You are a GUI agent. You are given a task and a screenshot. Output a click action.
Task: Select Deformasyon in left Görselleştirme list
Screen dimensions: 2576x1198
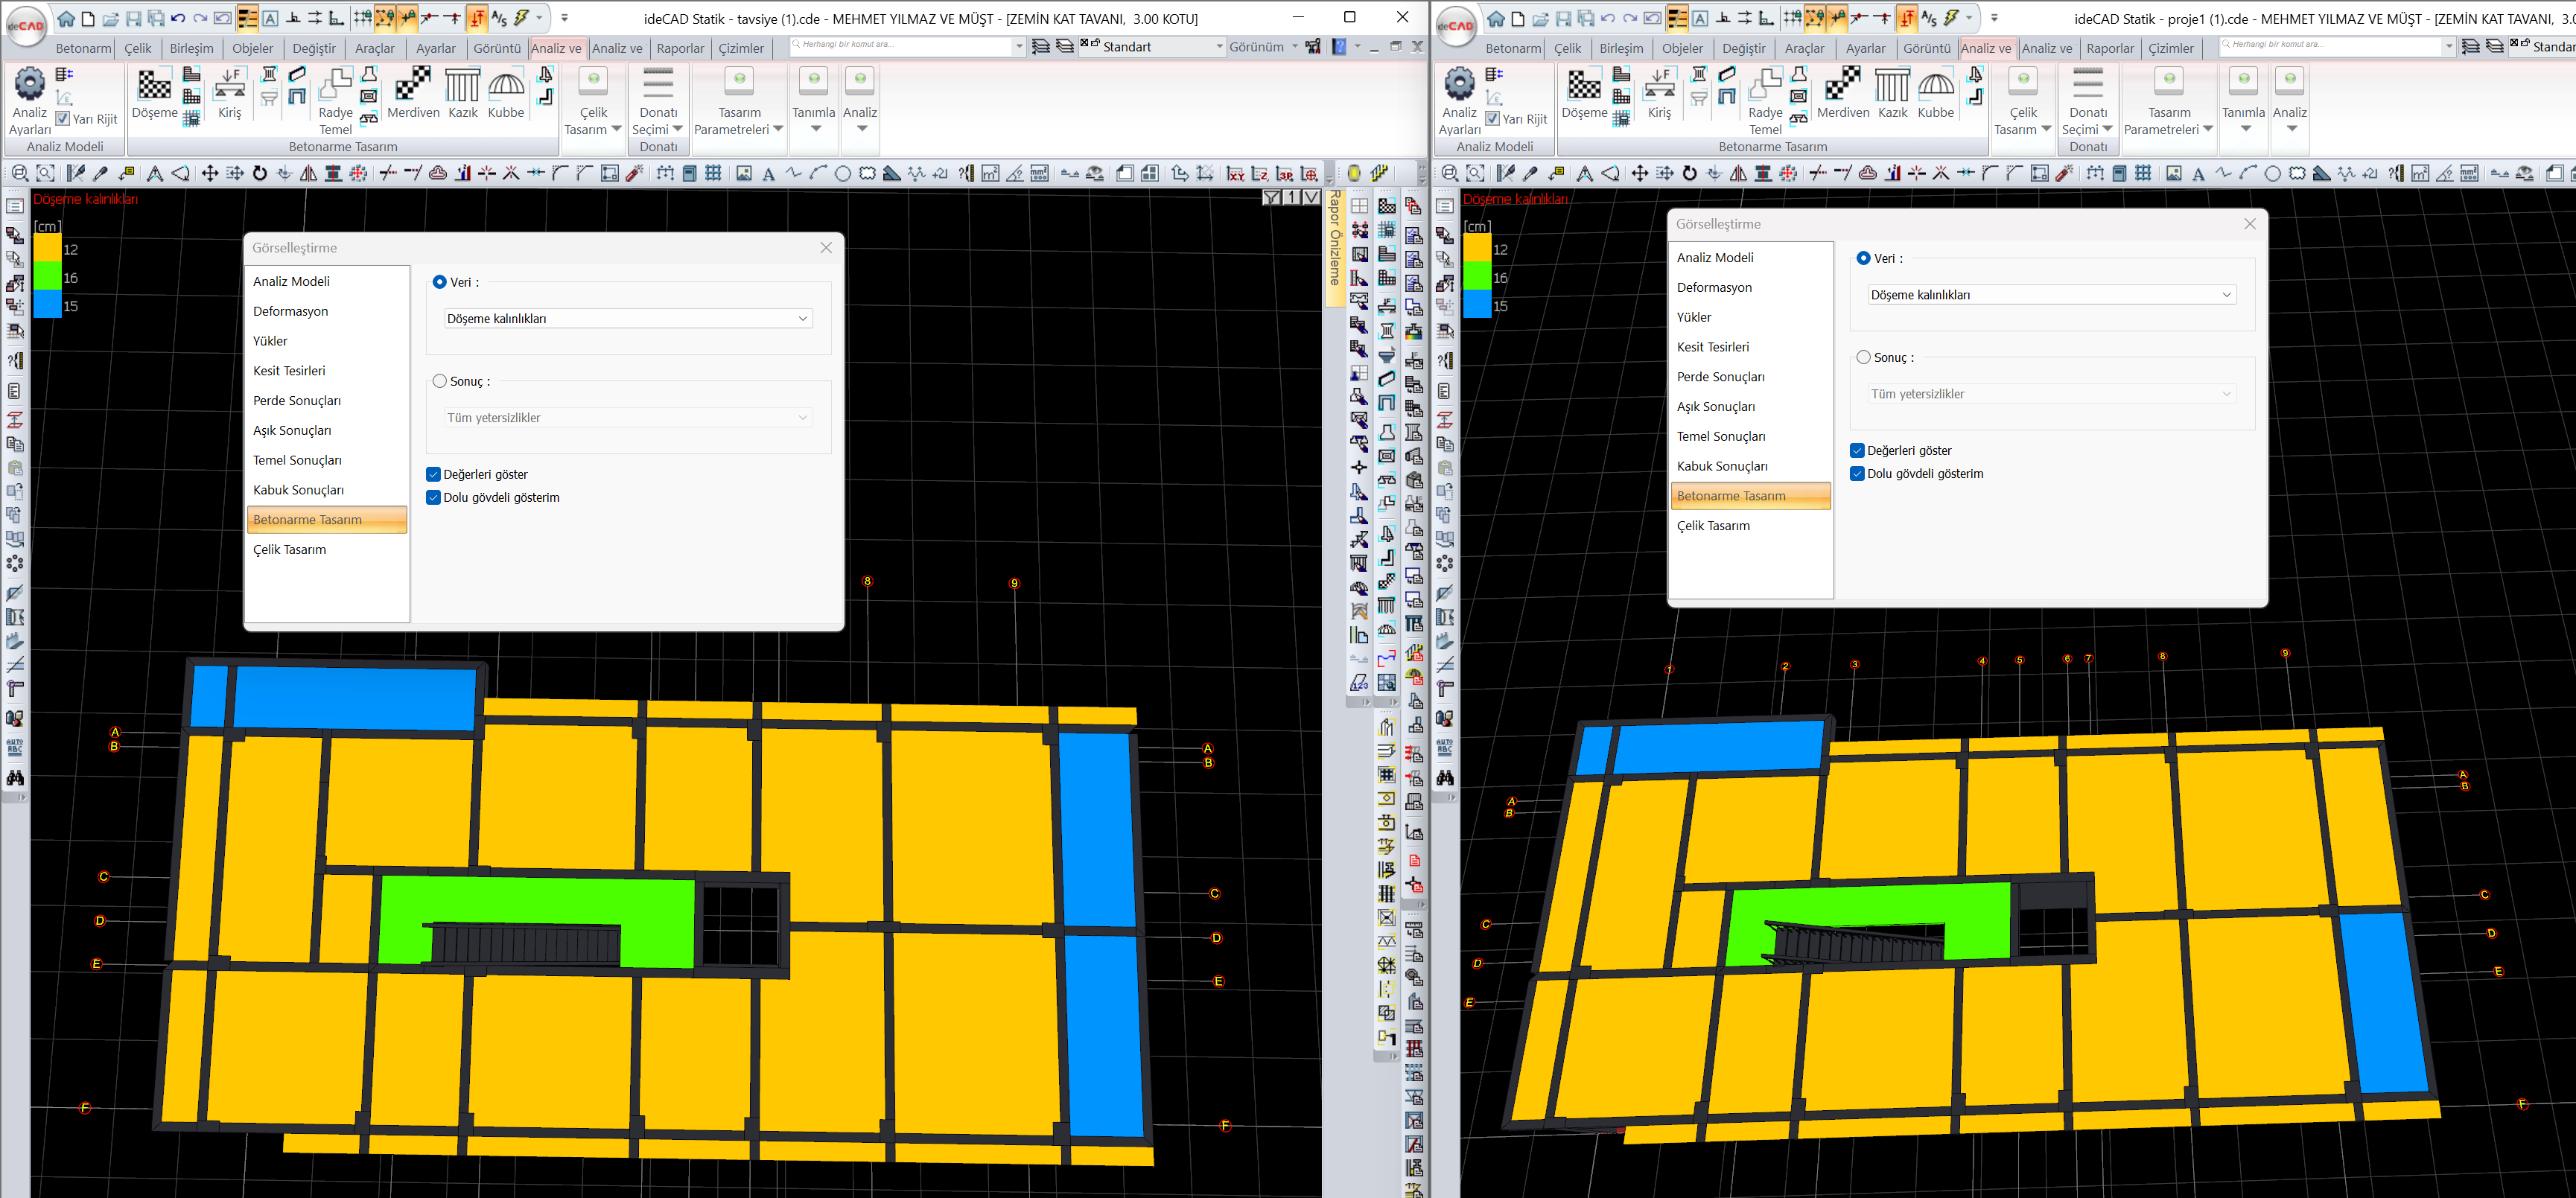[327, 311]
